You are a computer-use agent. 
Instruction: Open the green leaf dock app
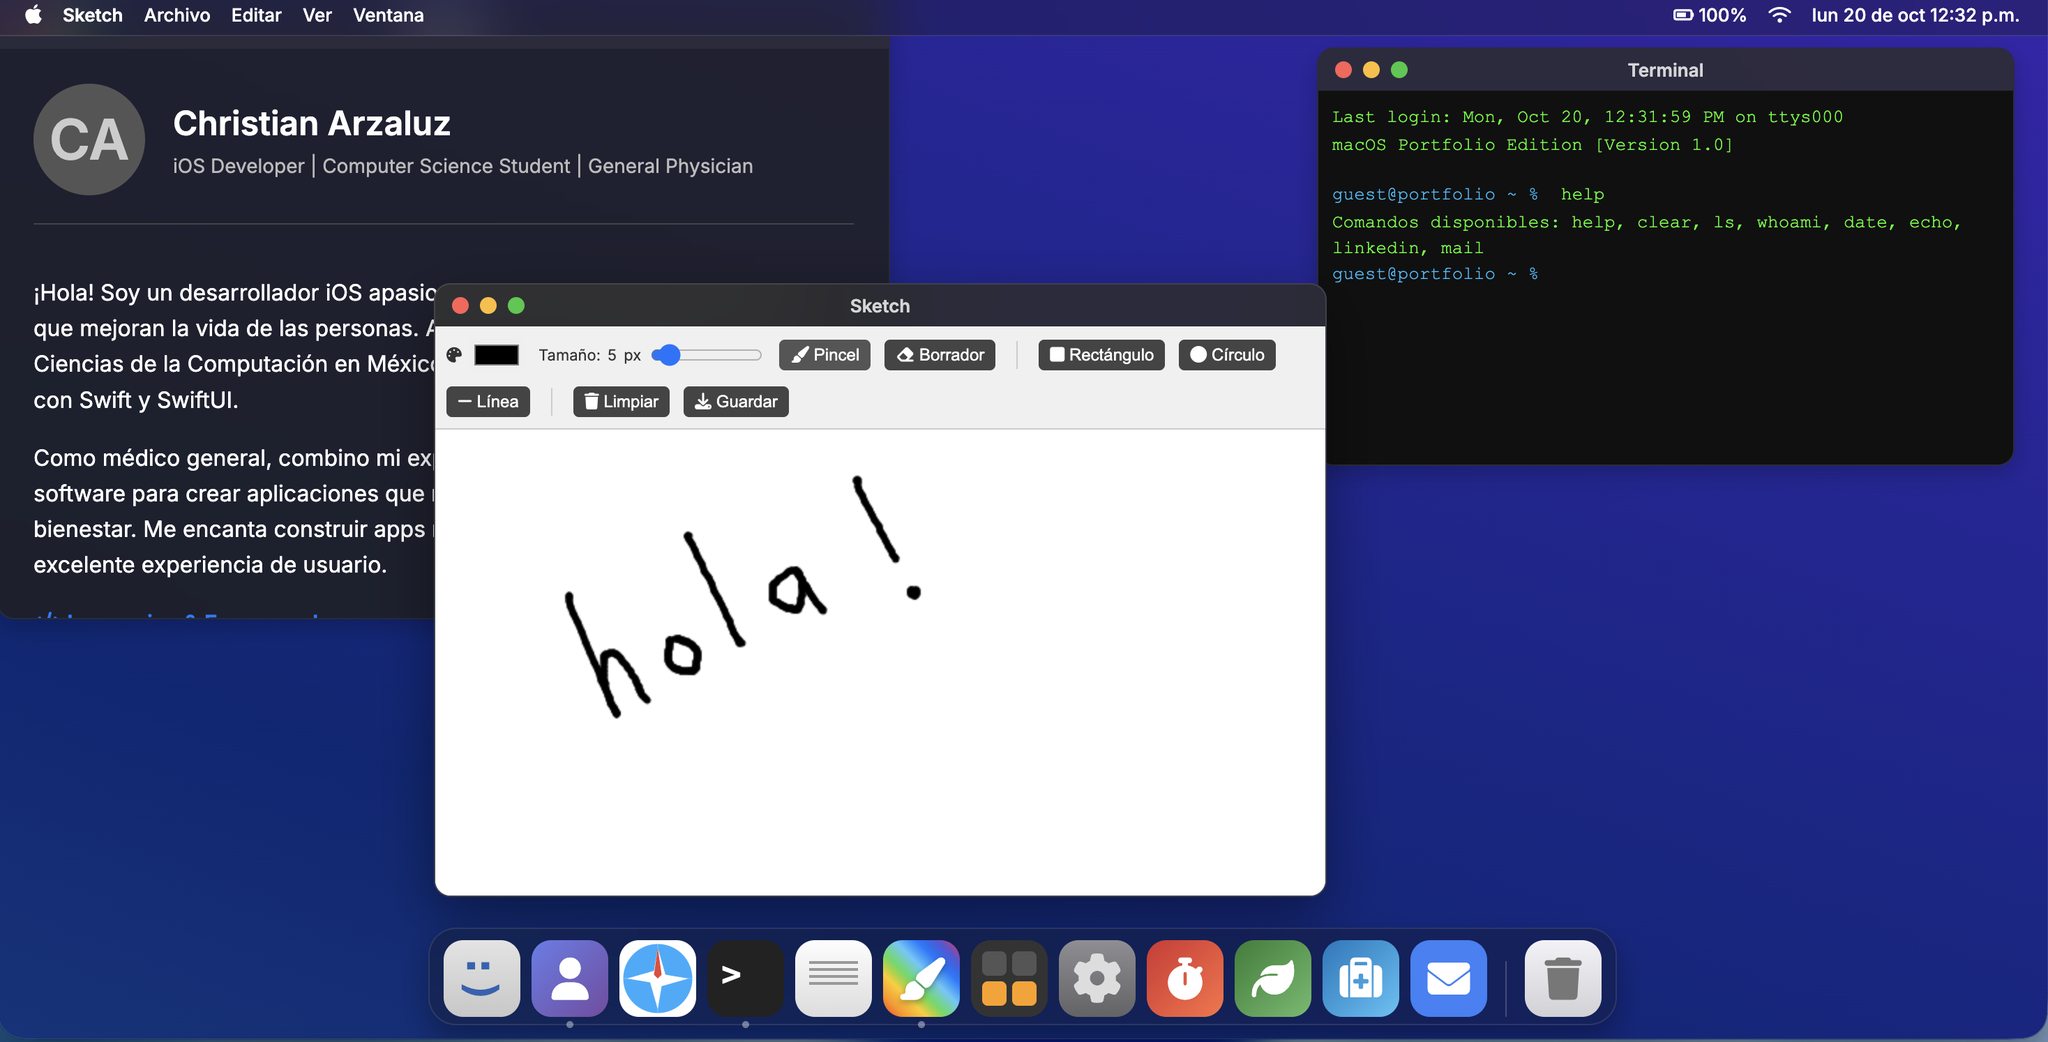point(1273,978)
